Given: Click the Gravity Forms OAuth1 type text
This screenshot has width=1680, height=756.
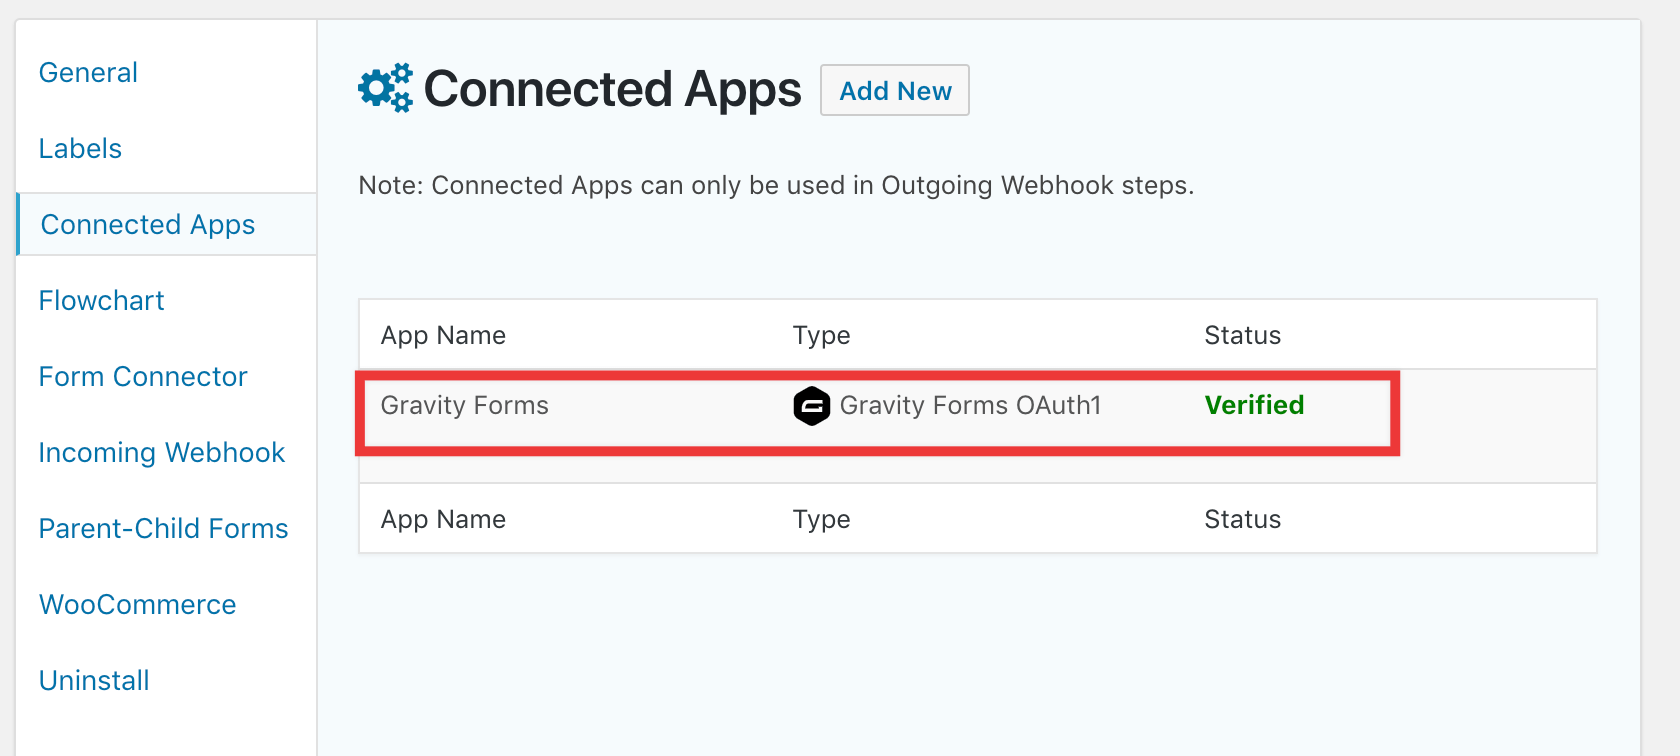Looking at the screenshot, I should point(970,405).
